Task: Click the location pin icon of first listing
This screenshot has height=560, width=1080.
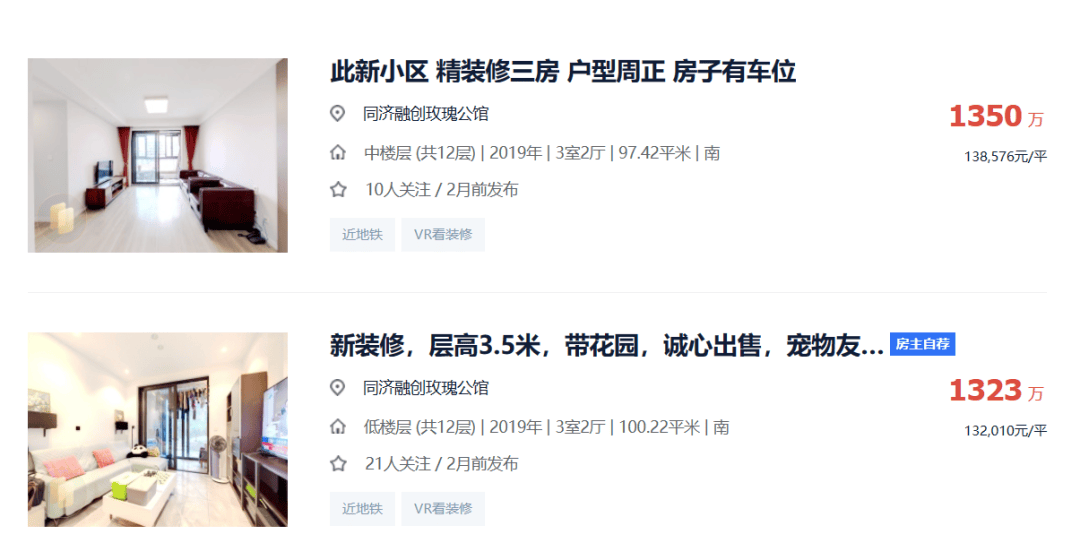Action: [338, 114]
